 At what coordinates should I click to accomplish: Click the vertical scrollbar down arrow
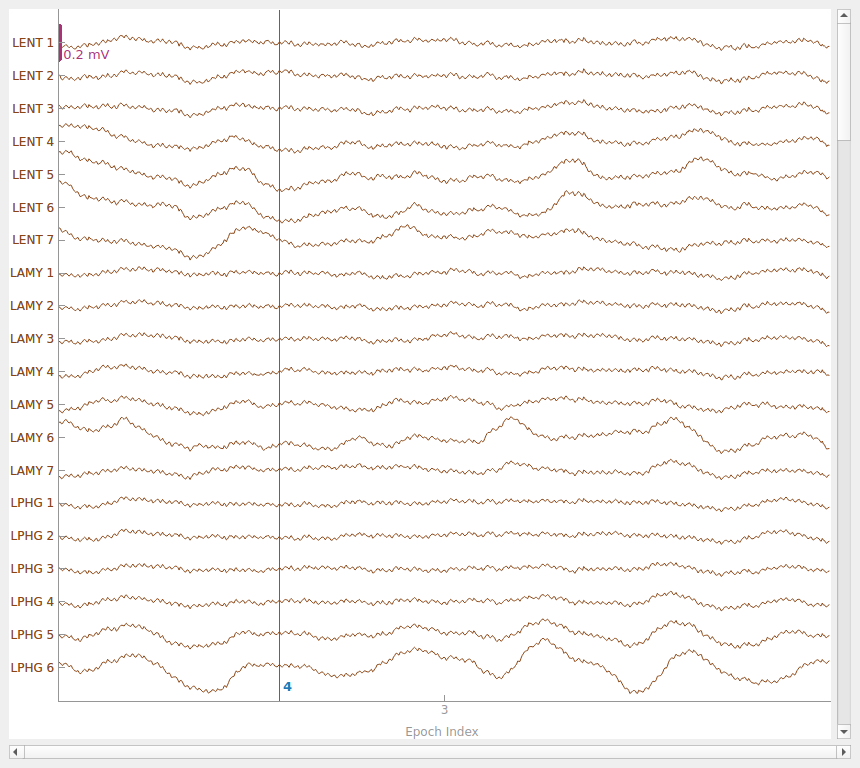tap(844, 731)
